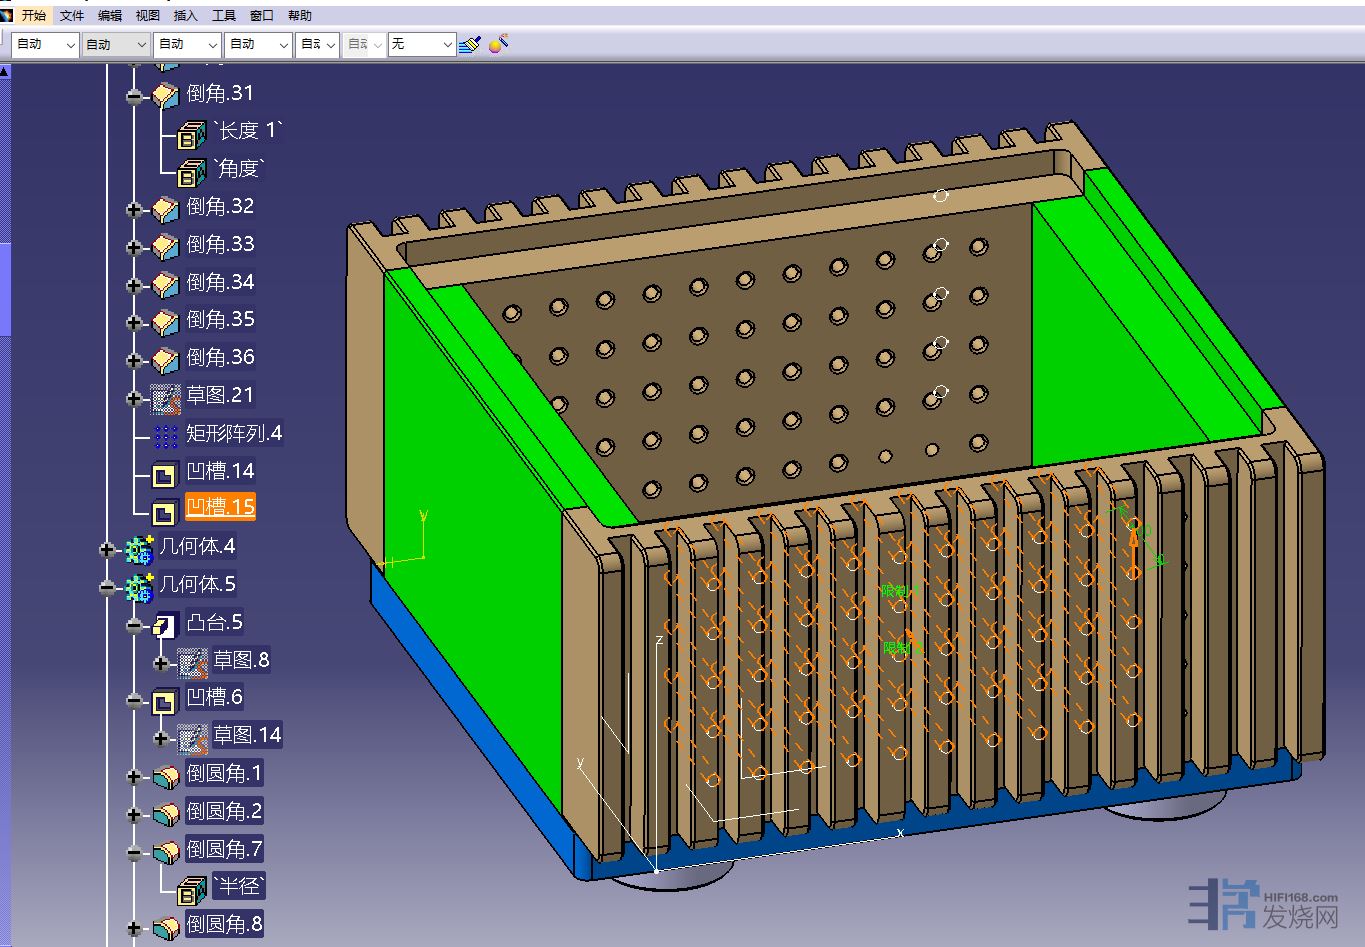Open the 工具 menu
The height and width of the screenshot is (947, 1365).
click(224, 15)
